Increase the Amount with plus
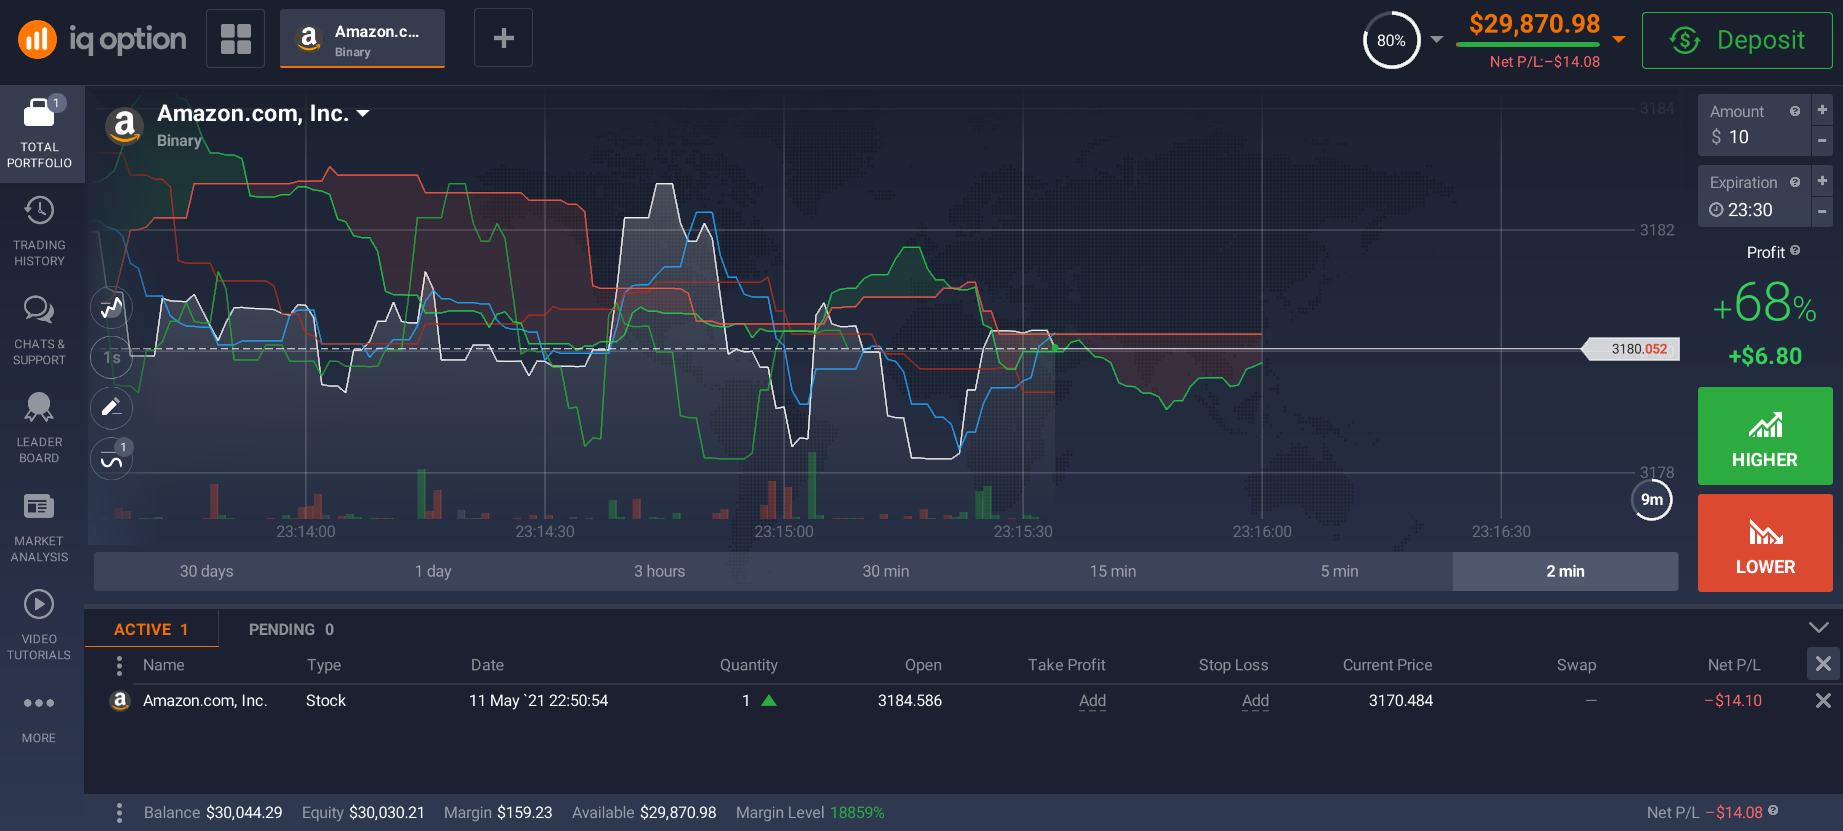Viewport: 1843px width, 831px height. tap(1822, 110)
